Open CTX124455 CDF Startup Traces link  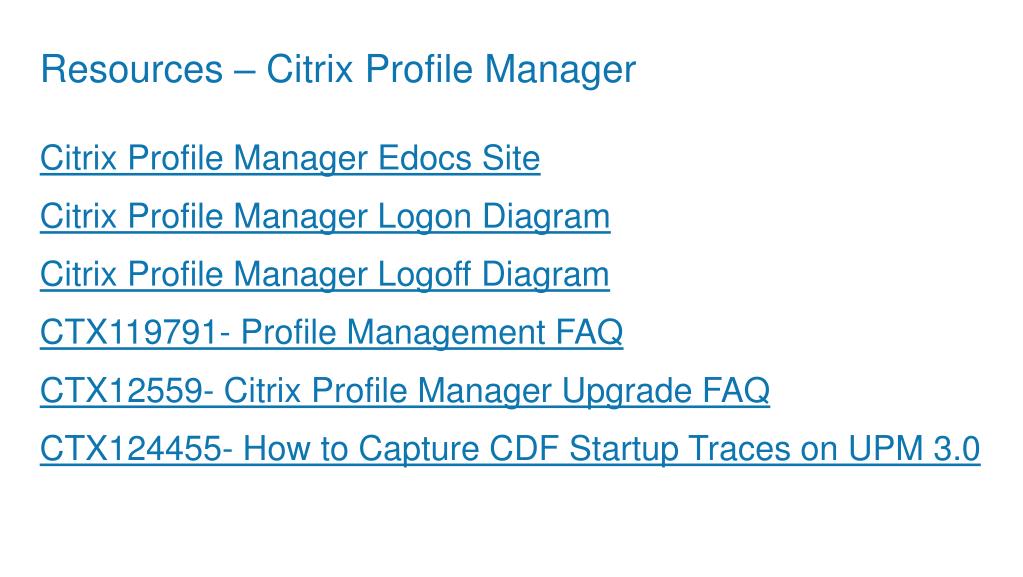coord(510,448)
